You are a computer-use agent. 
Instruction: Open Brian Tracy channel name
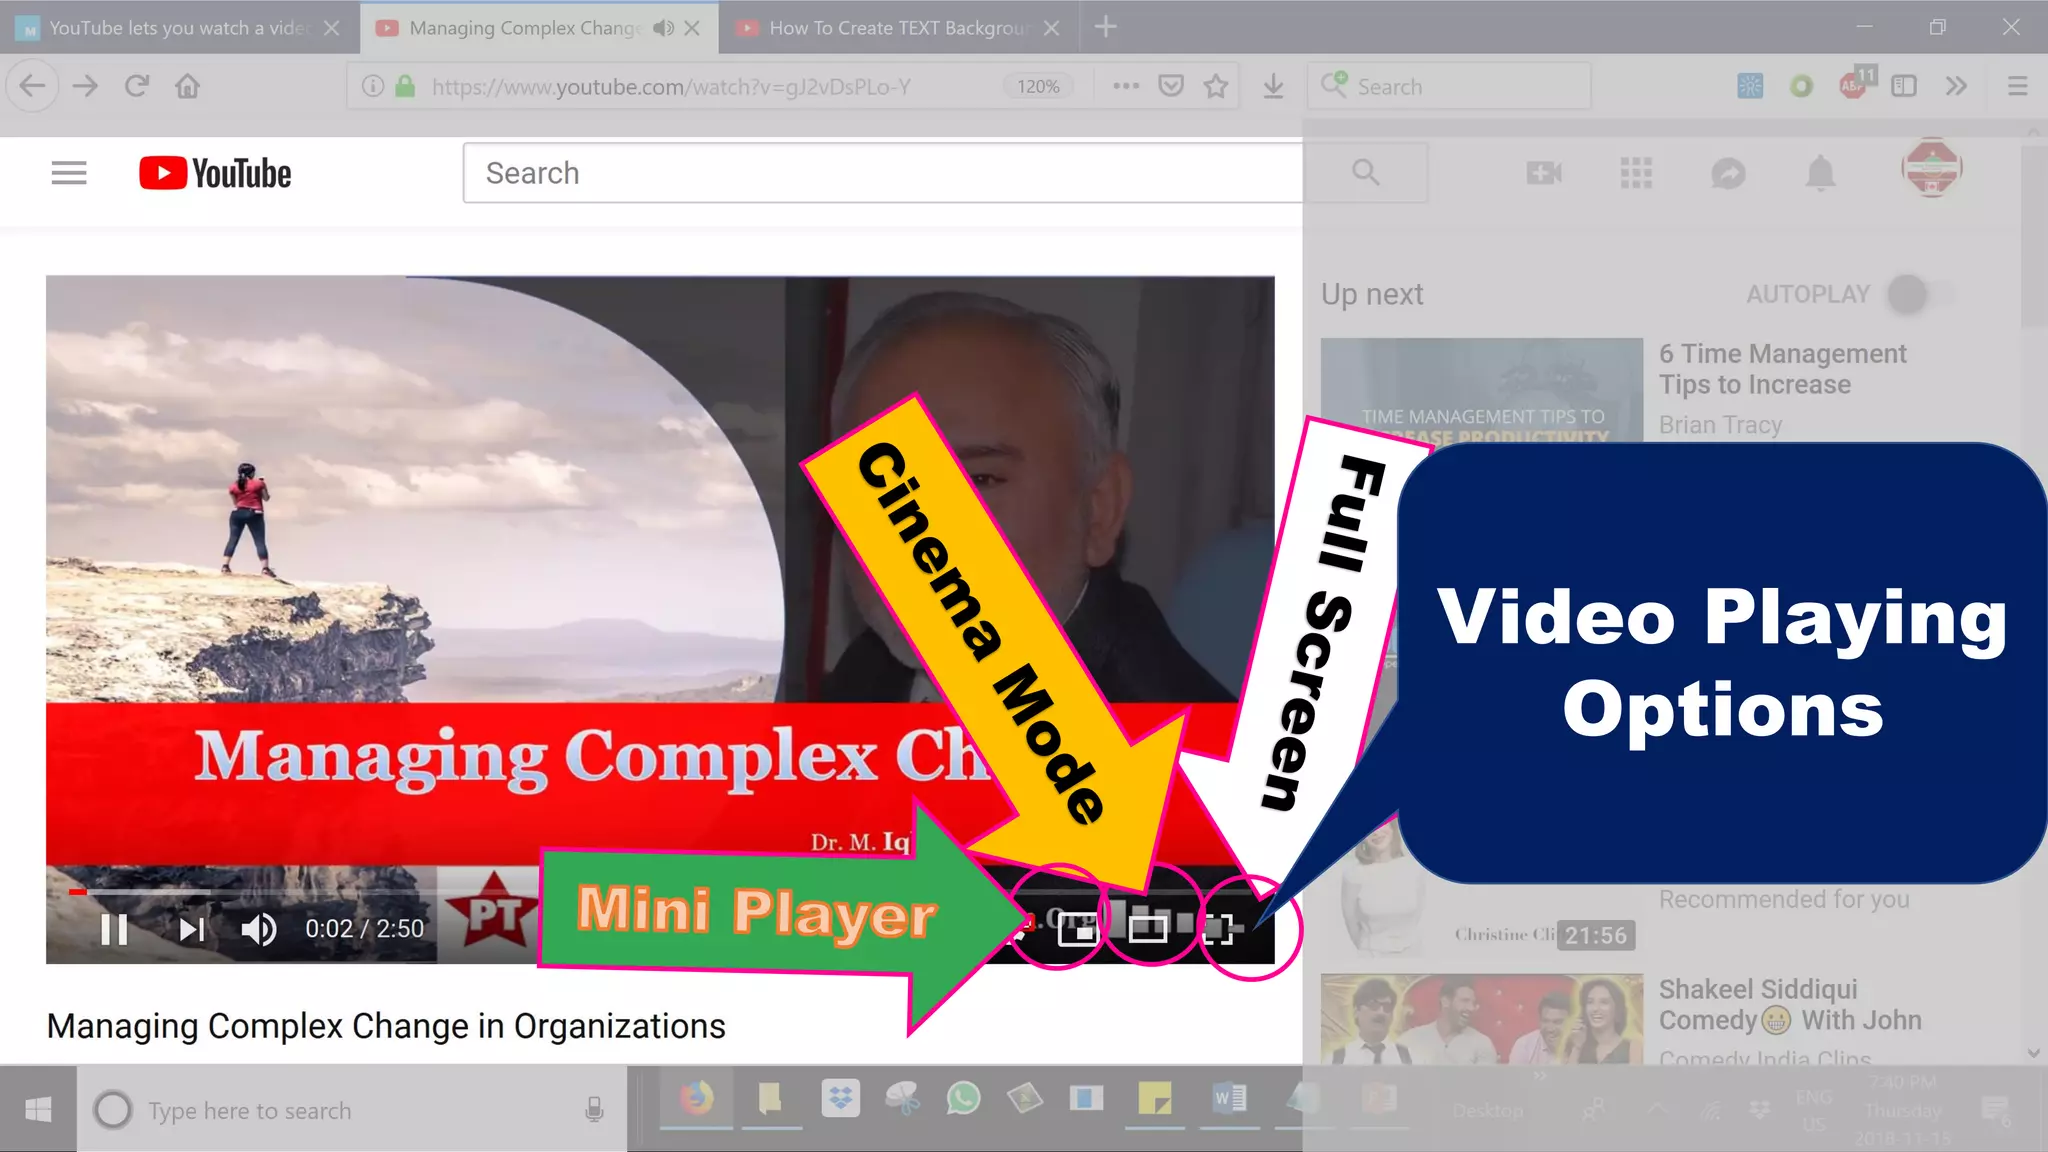[1720, 425]
